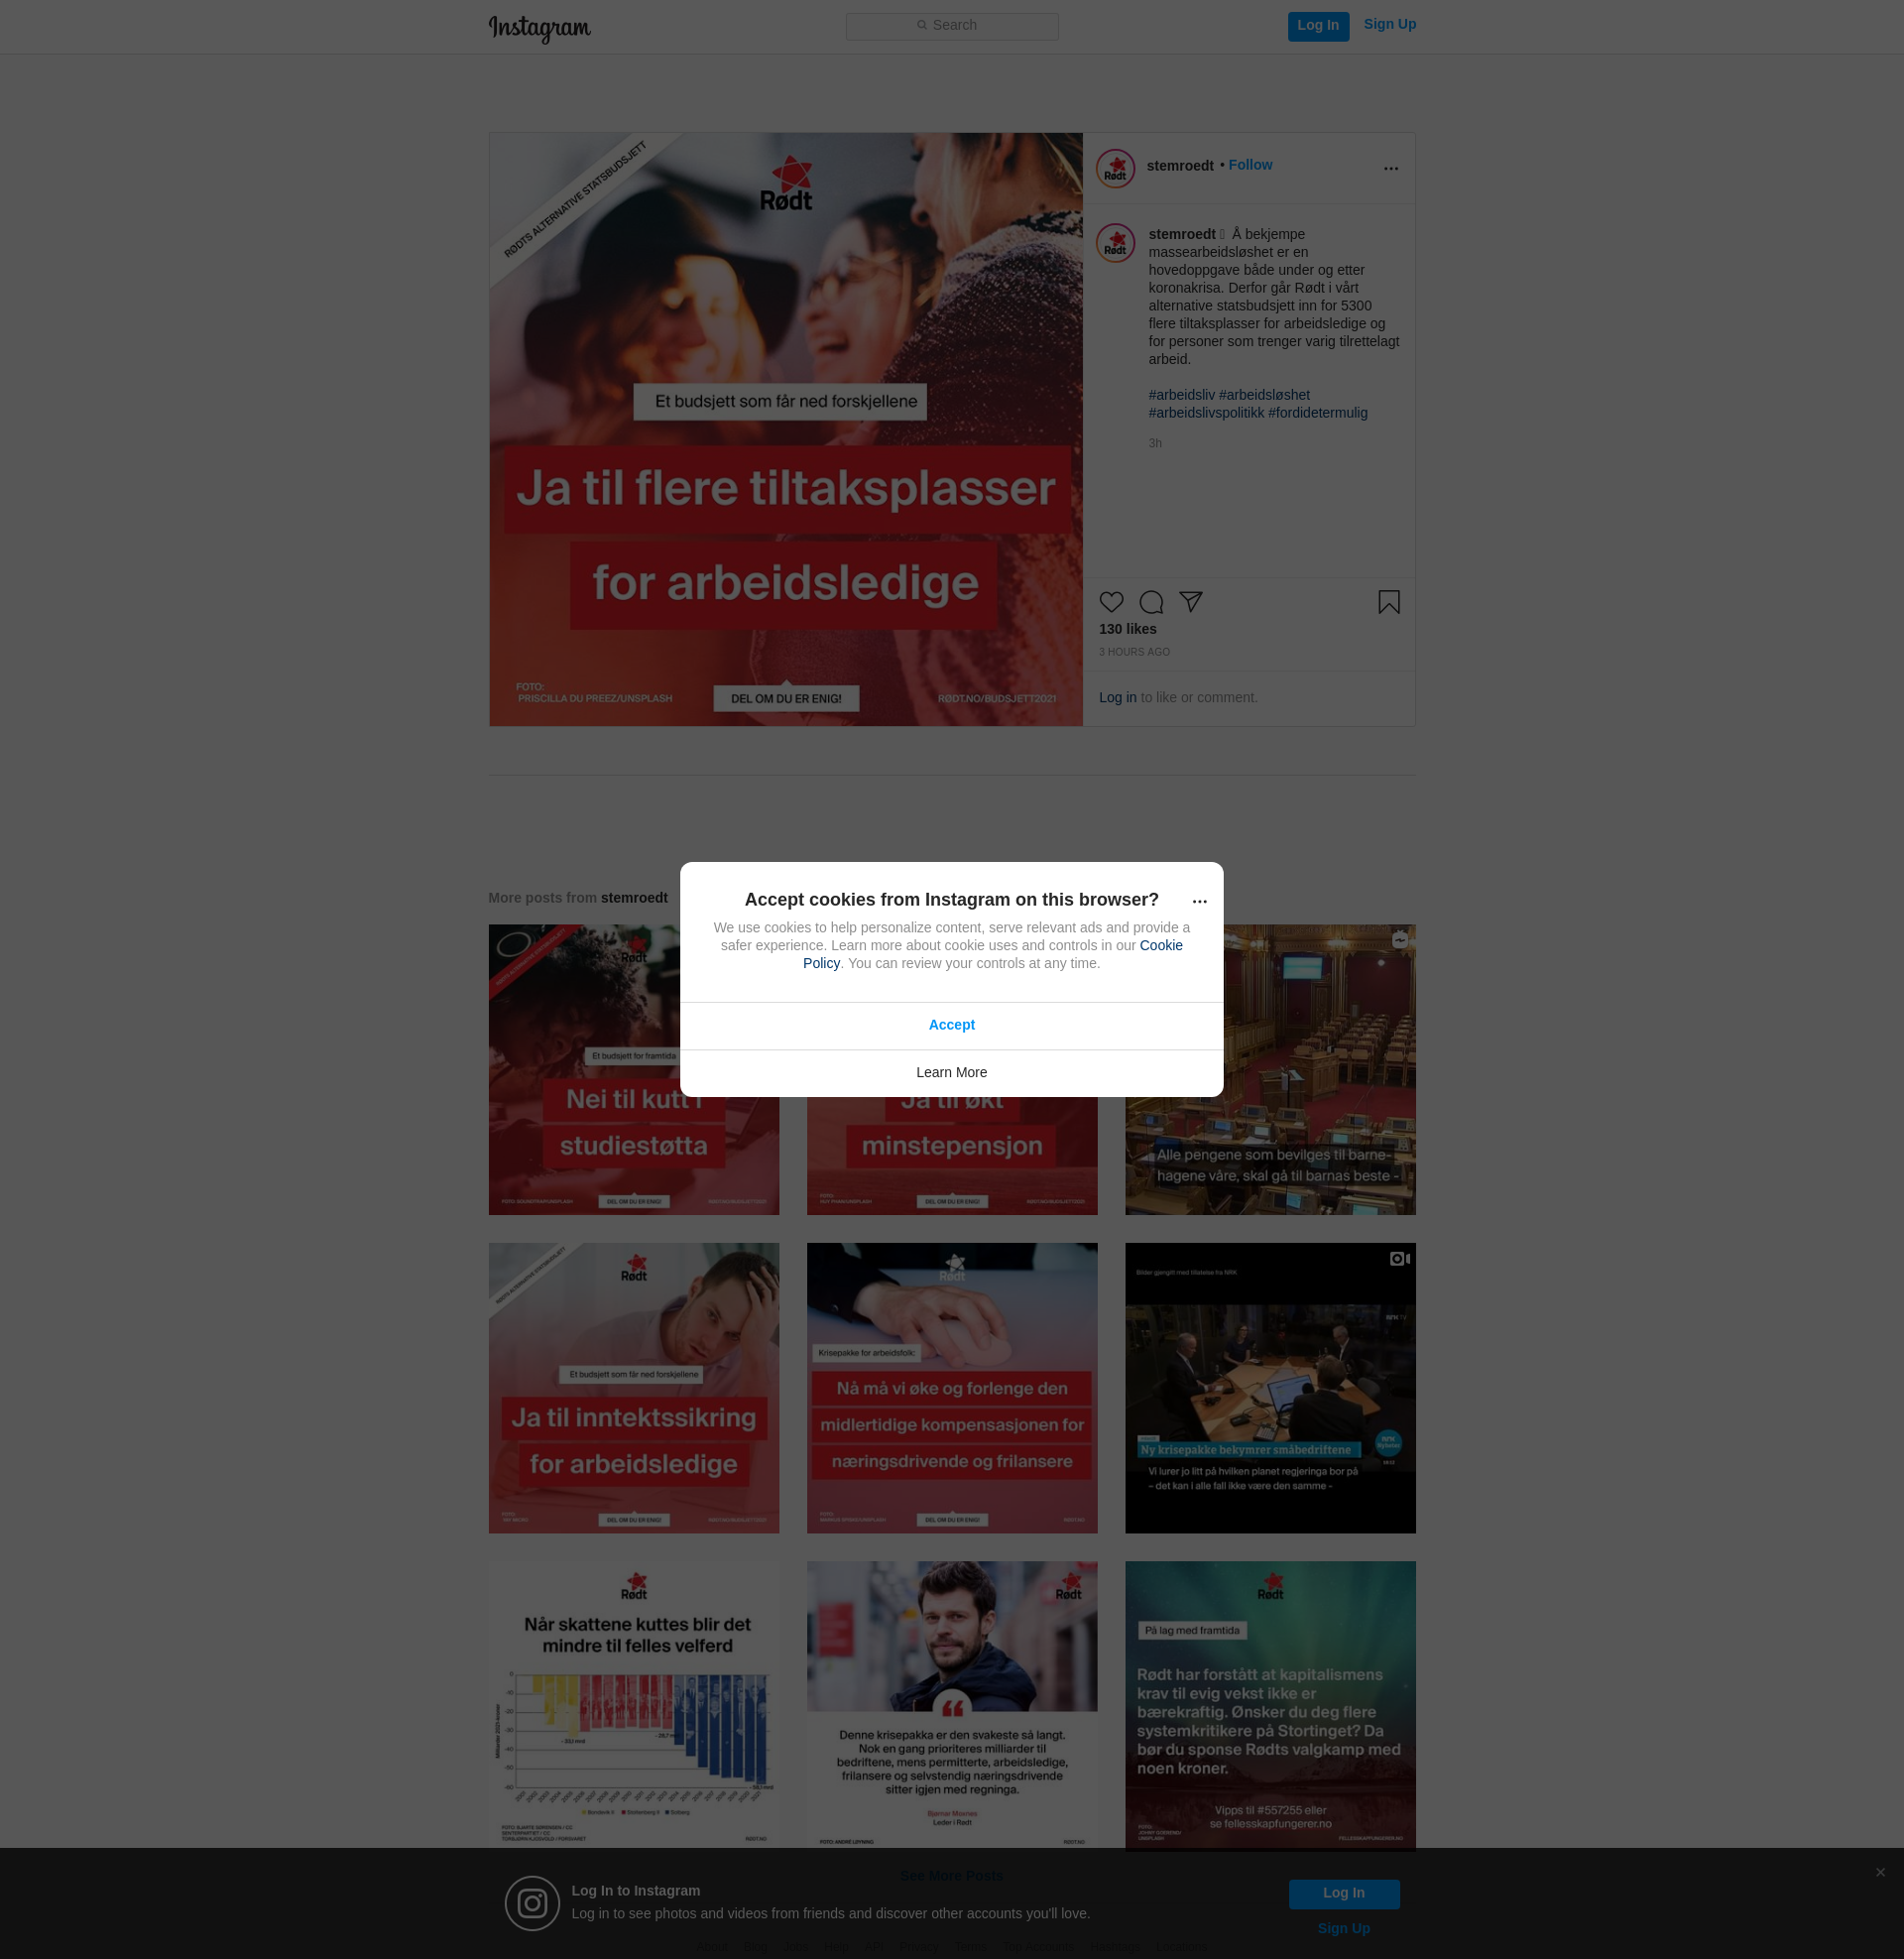Viewport: 1904px width, 1959px height.
Task: Click the heart like icon
Action: (1111, 602)
